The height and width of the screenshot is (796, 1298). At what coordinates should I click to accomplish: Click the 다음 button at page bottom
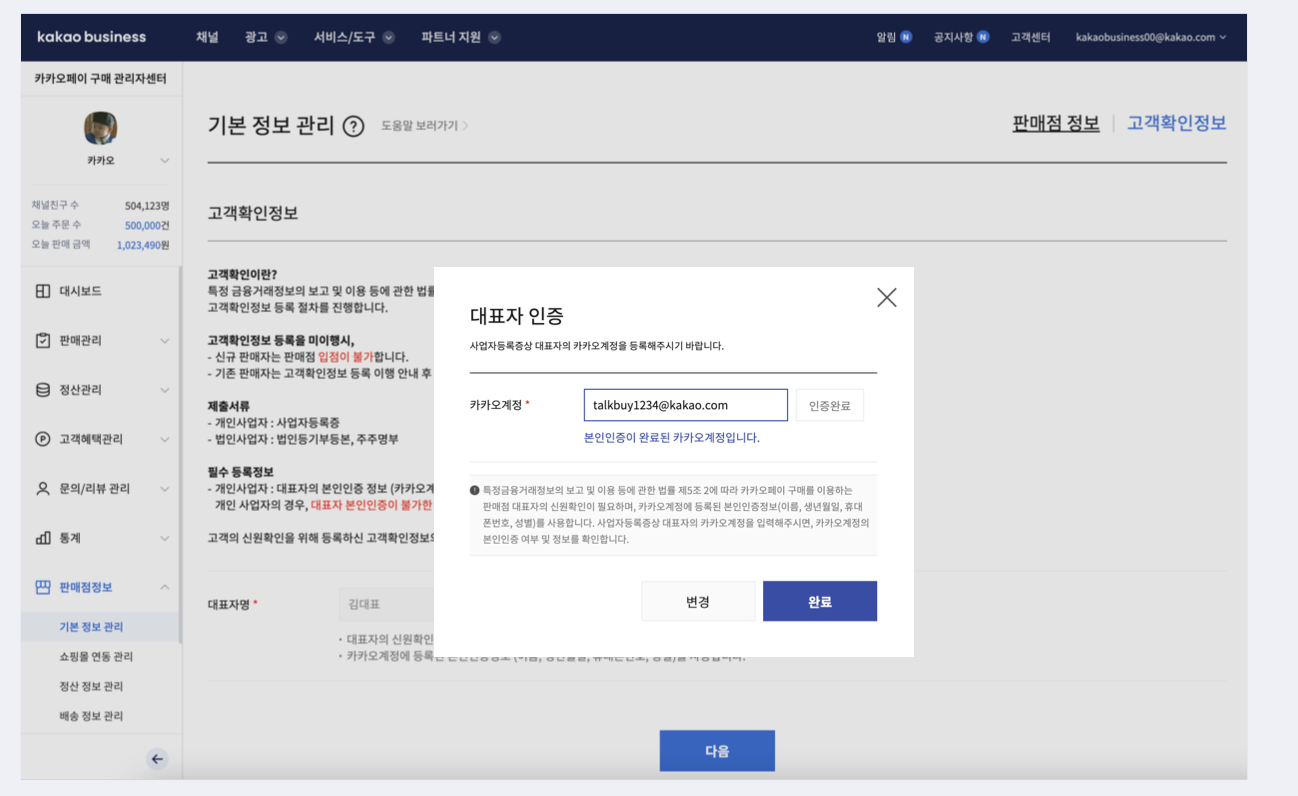(x=717, y=751)
